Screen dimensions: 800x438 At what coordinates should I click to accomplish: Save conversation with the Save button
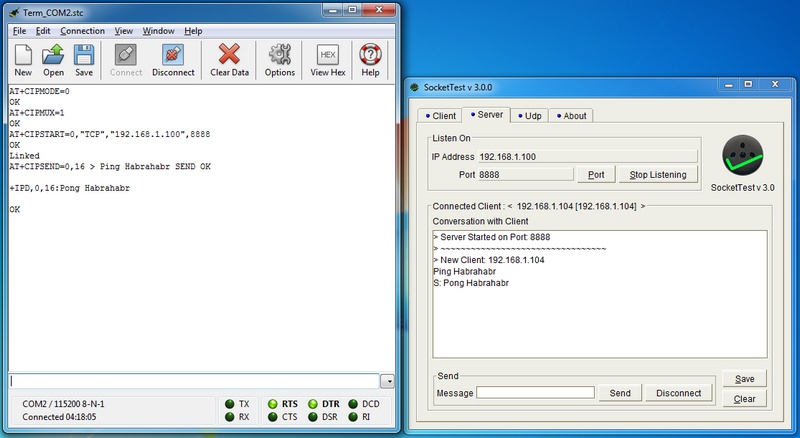pyautogui.click(x=744, y=379)
